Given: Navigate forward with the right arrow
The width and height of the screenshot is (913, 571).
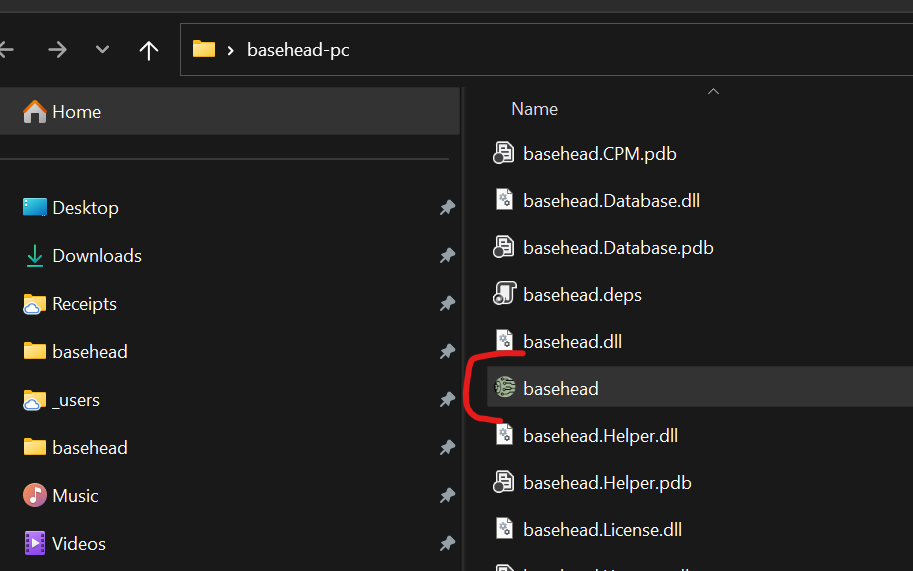Looking at the screenshot, I should (57, 50).
